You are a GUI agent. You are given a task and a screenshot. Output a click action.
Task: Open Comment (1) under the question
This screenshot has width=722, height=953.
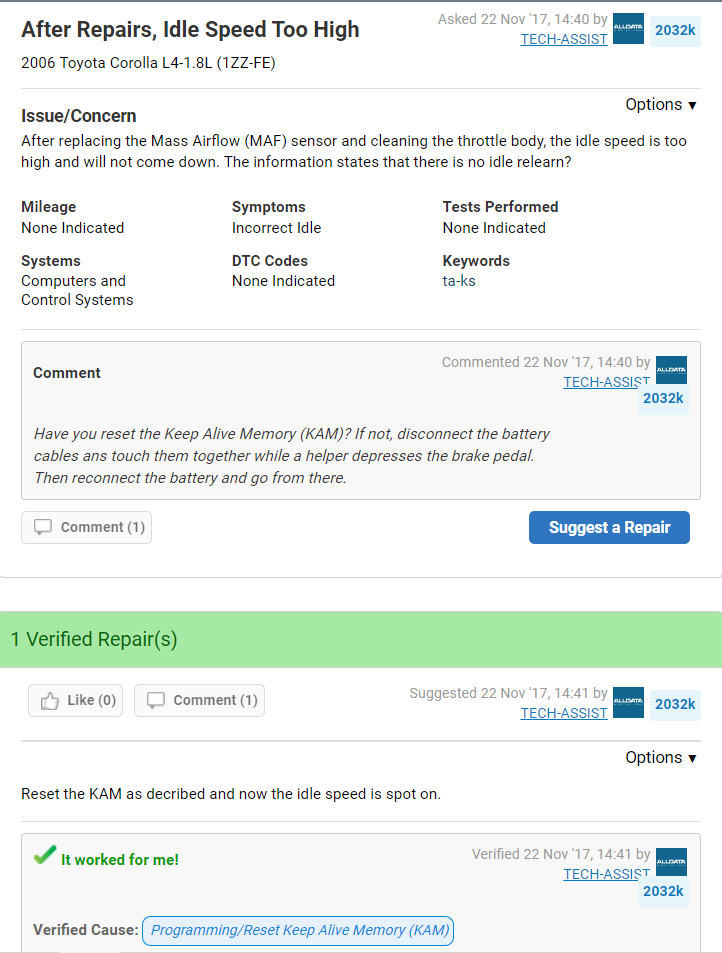(x=87, y=527)
